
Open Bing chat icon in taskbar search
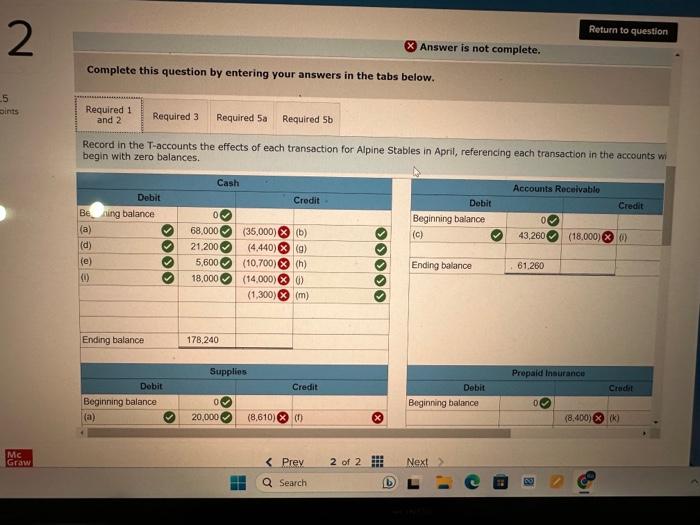coord(389,483)
